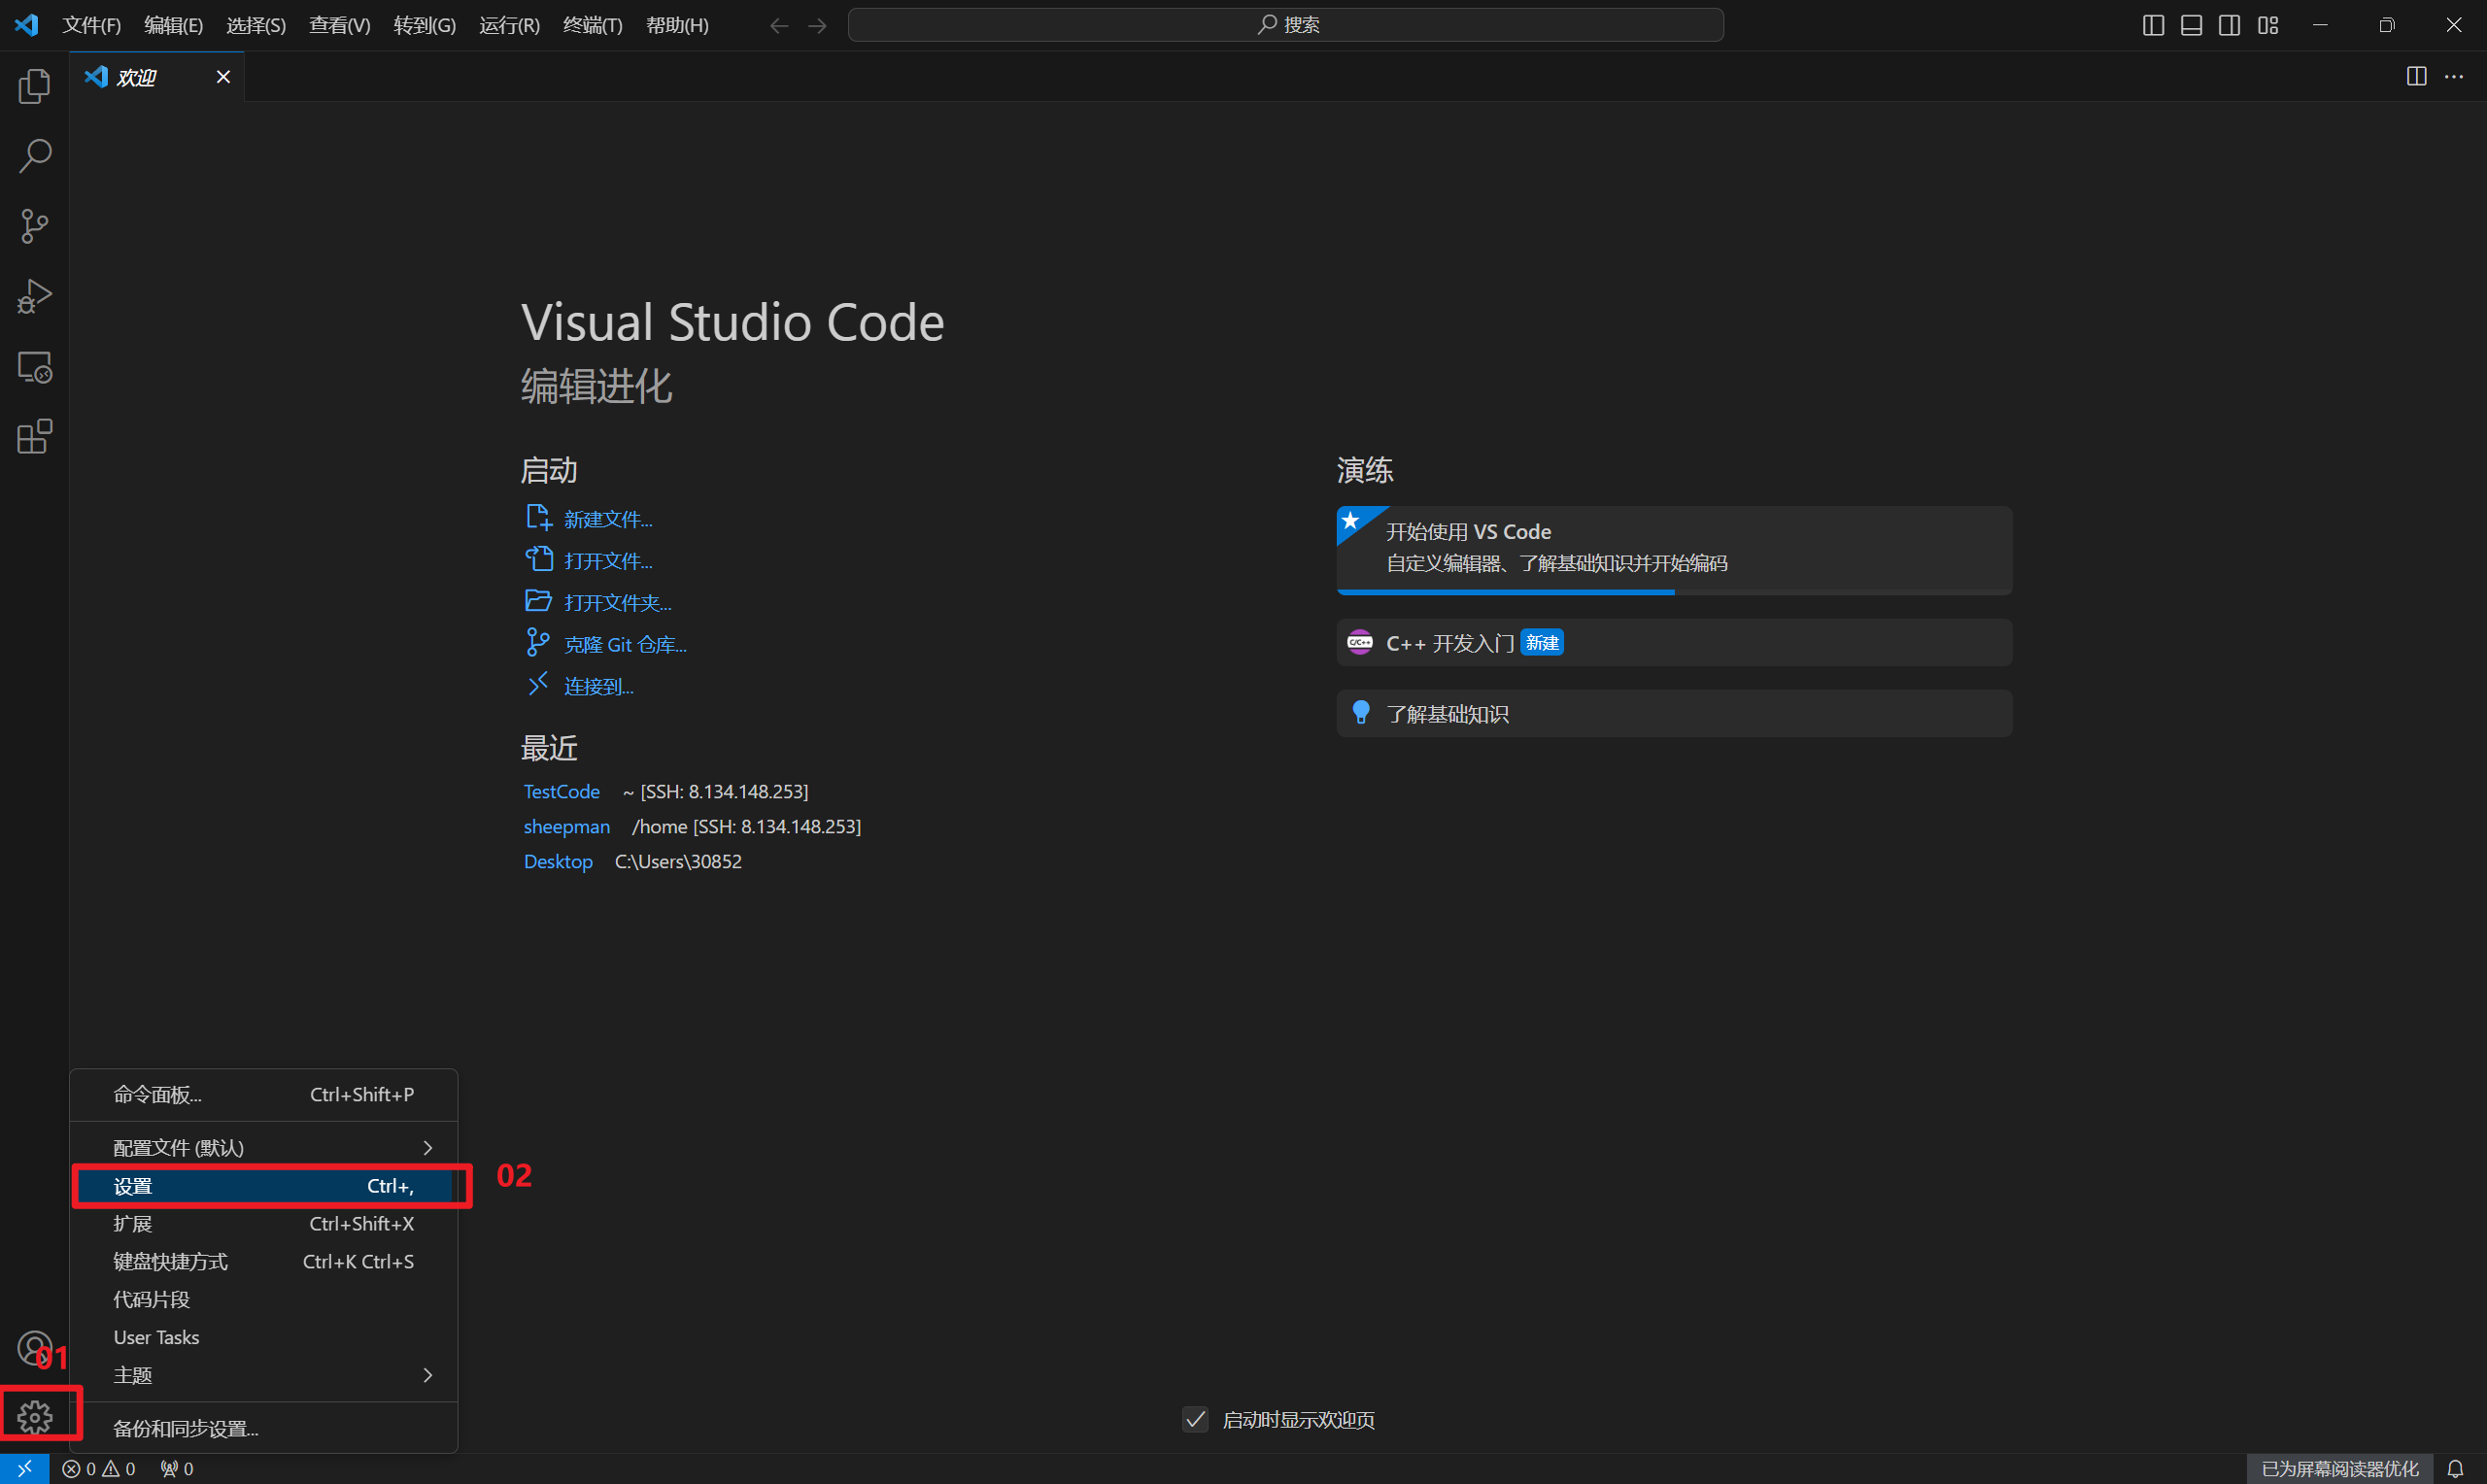Uncheck 启动时显示欢迎页 checkbox
Image resolution: width=2487 pixels, height=1484 pixels.
(x=1195, y=1419)
